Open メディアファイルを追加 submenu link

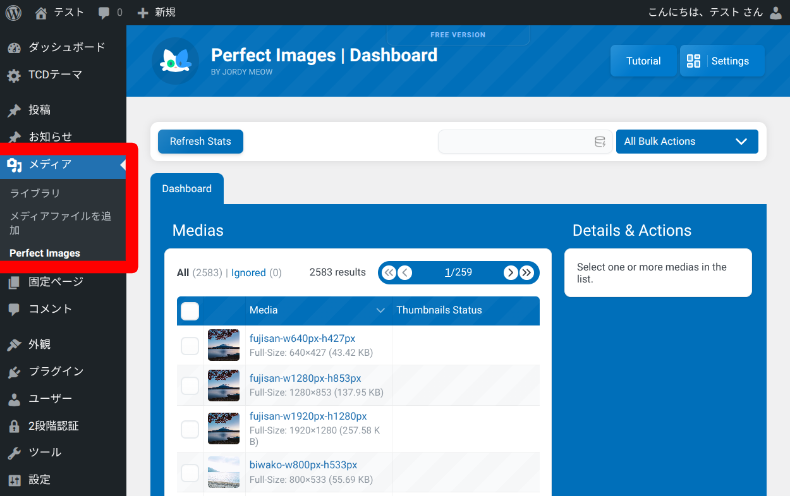(x=60, y=223)
